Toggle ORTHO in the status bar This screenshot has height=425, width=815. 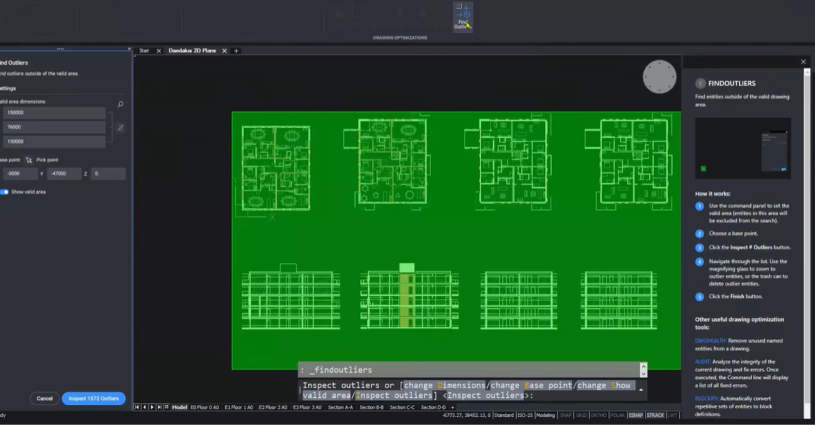[x=599, y=415]
